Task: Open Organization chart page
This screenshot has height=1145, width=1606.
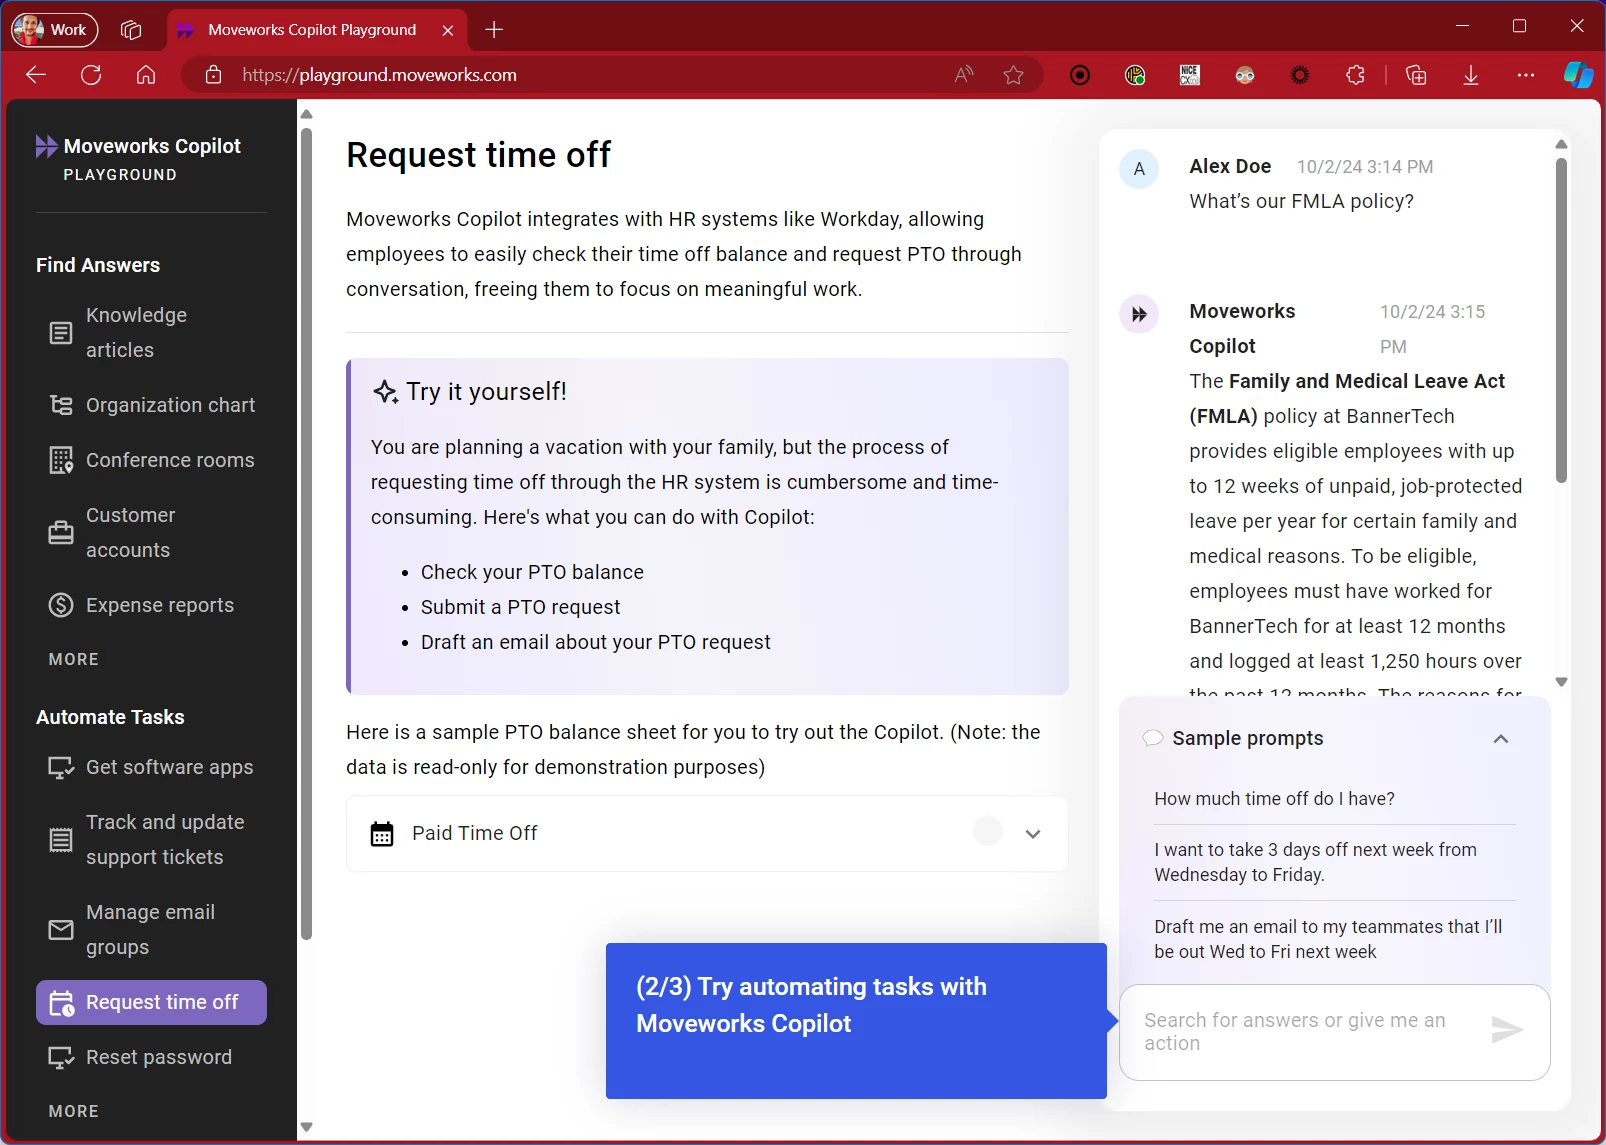Action: (x=151, y=405)
